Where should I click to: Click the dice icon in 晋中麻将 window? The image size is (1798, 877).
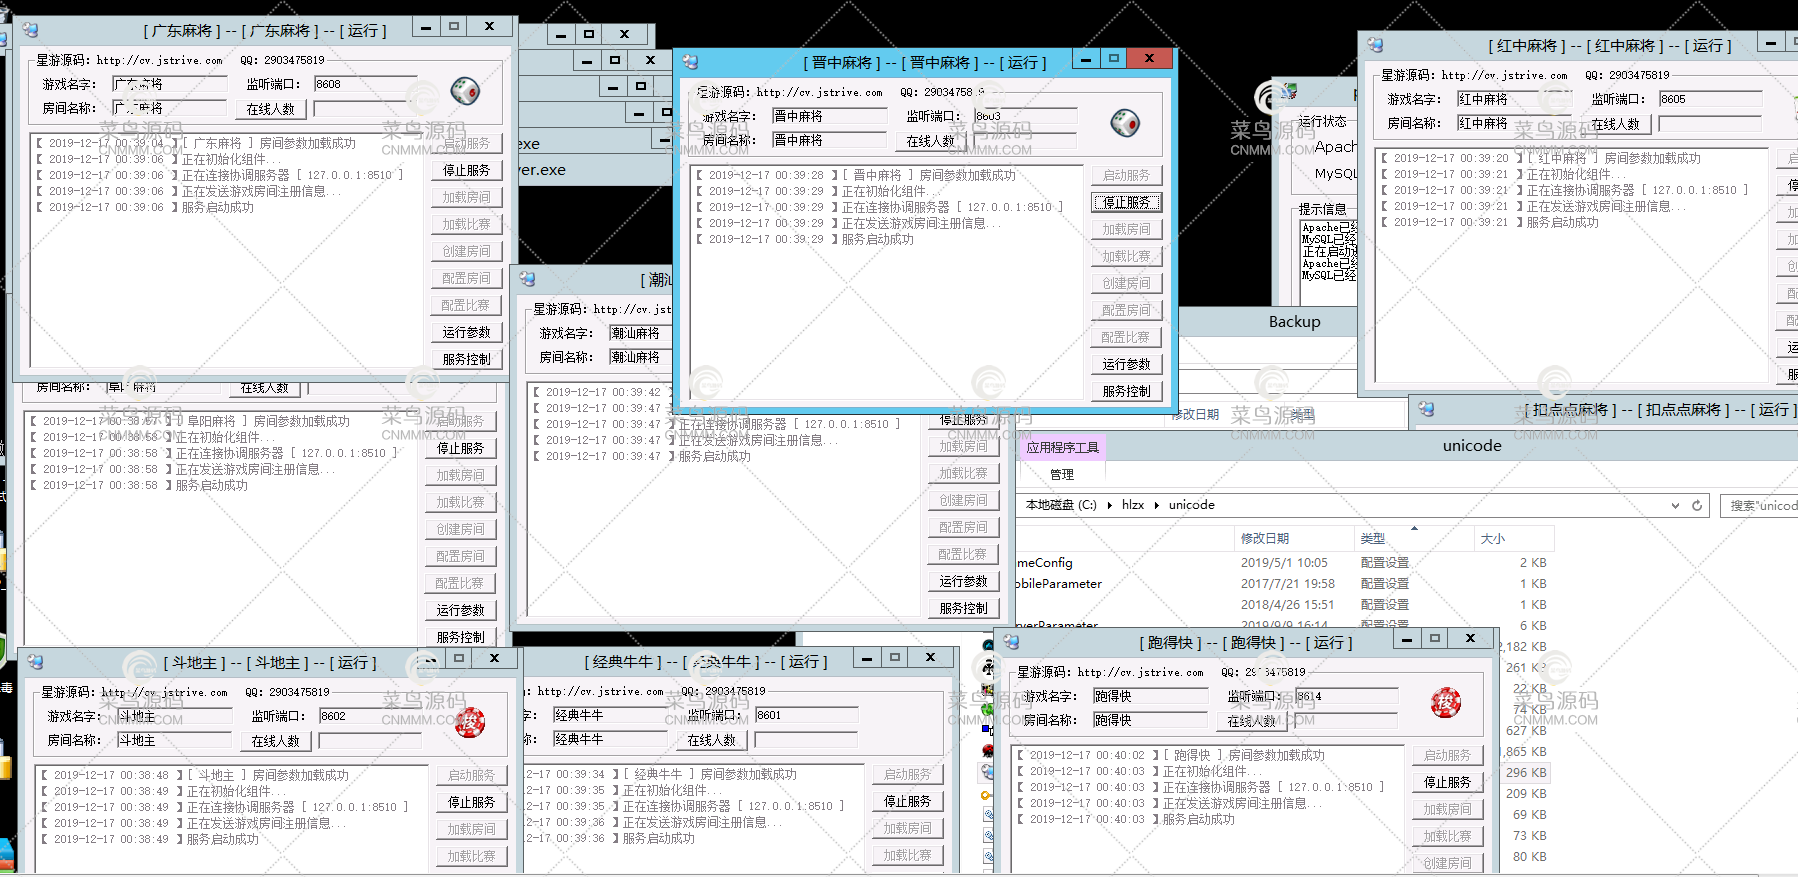tap(1125, 123)
